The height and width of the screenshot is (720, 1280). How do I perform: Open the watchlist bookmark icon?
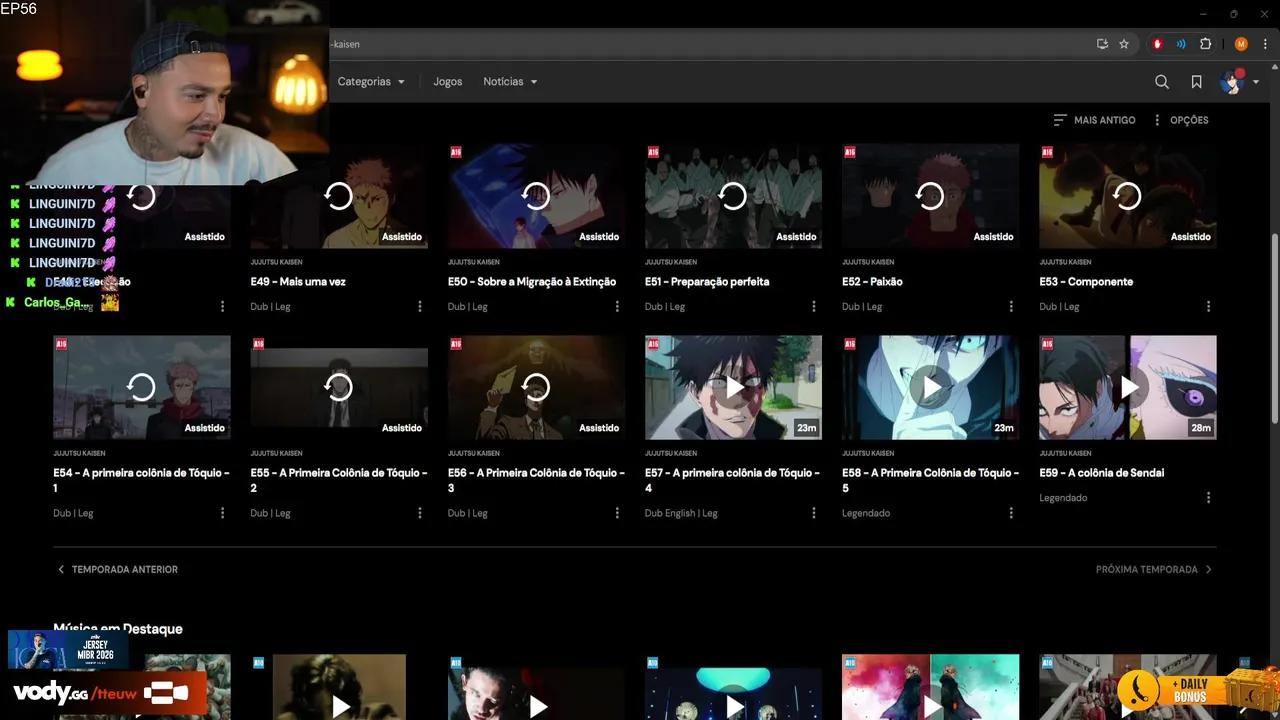tap(1196, 82)
